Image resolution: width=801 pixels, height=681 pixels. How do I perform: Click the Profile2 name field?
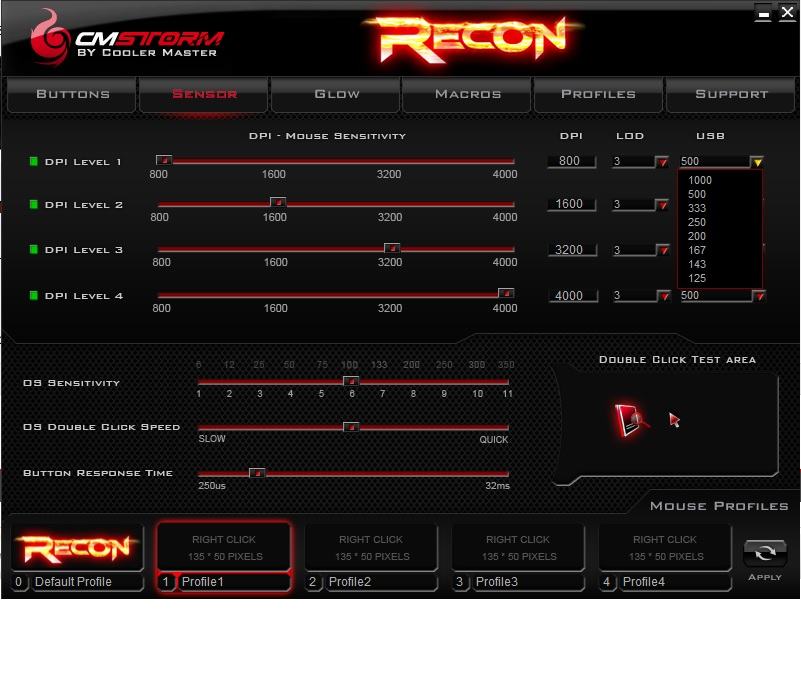pos(381,582)
